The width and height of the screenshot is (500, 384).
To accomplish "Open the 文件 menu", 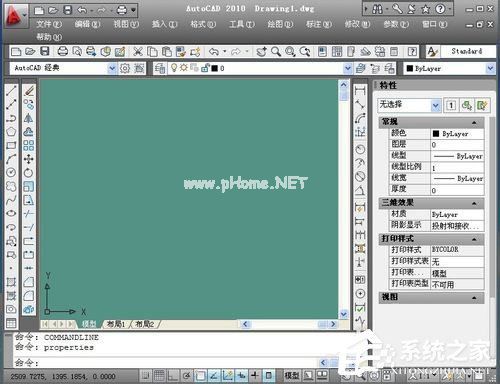I will click(x=49, y=24).
